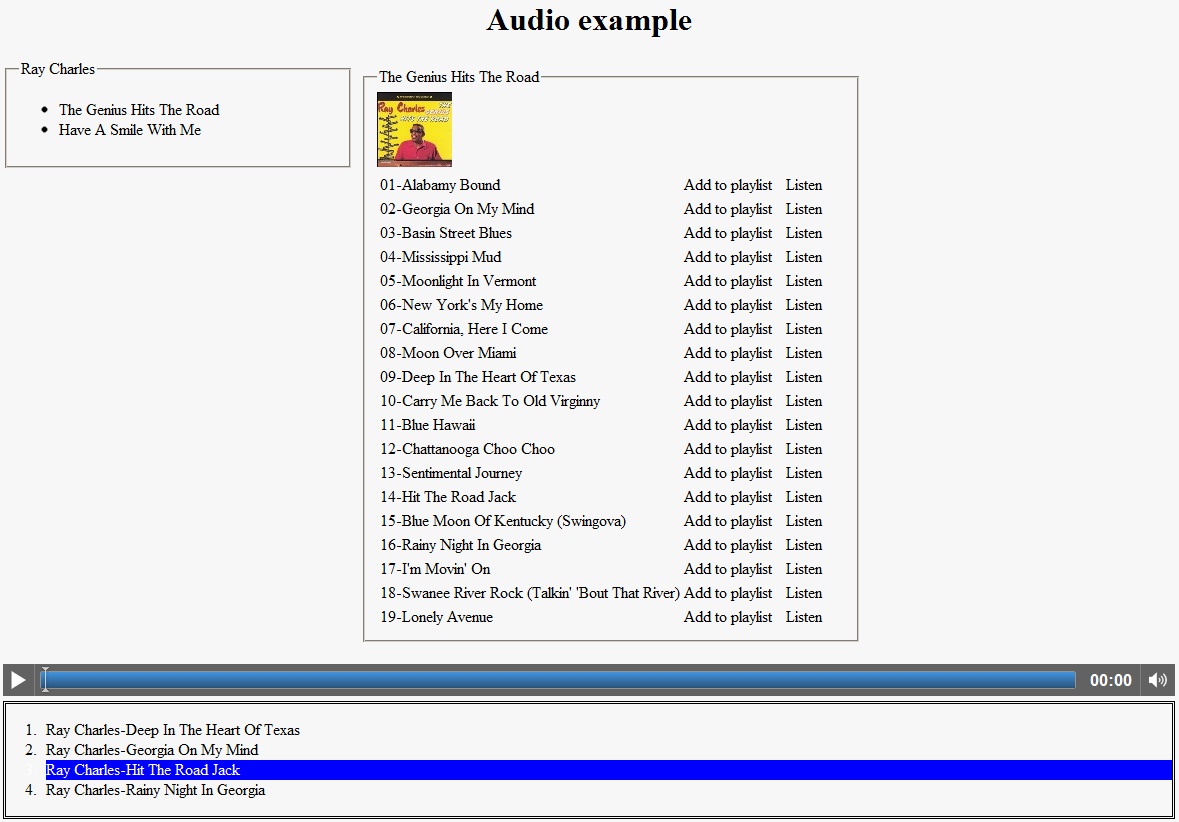The width and height of the screenshot is (1179, 822).
Task: Click the 00:00 elapsed time display
Action: pos(1111,681)
